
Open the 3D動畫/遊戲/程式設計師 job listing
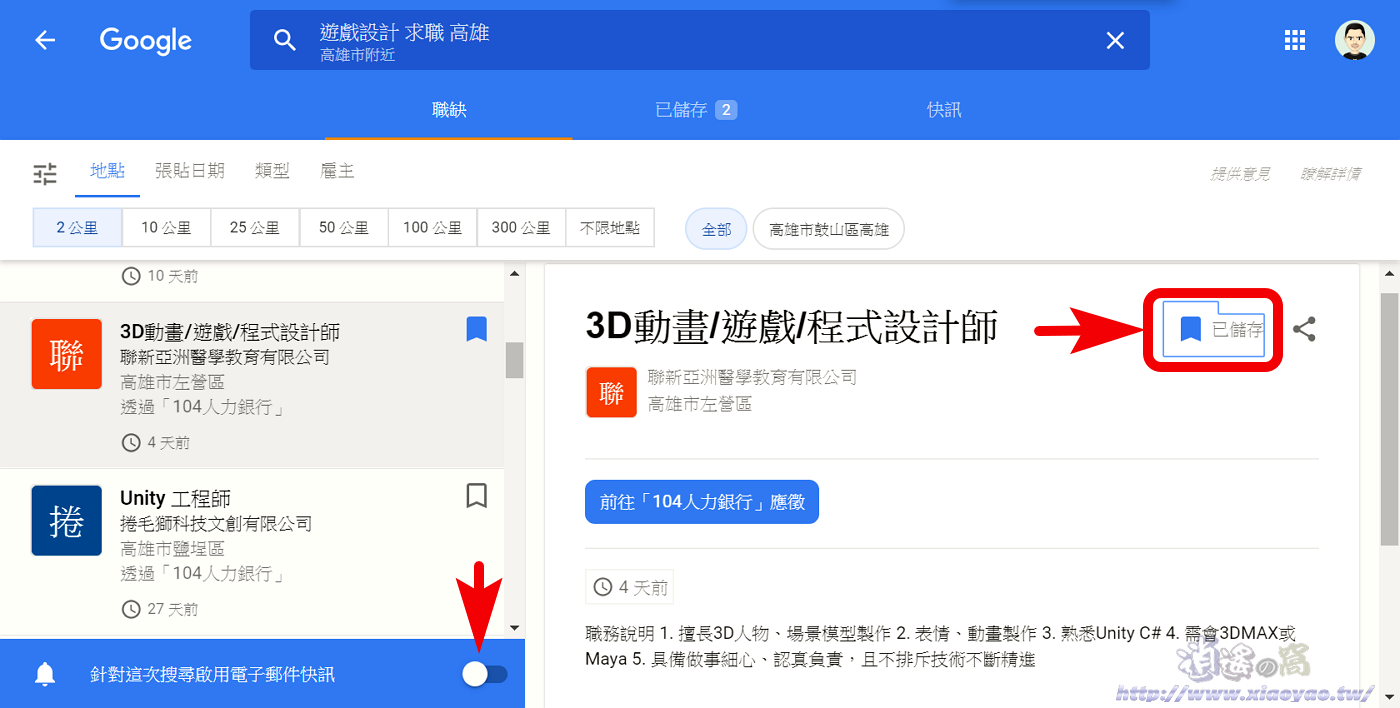click(x=252, y=385)
